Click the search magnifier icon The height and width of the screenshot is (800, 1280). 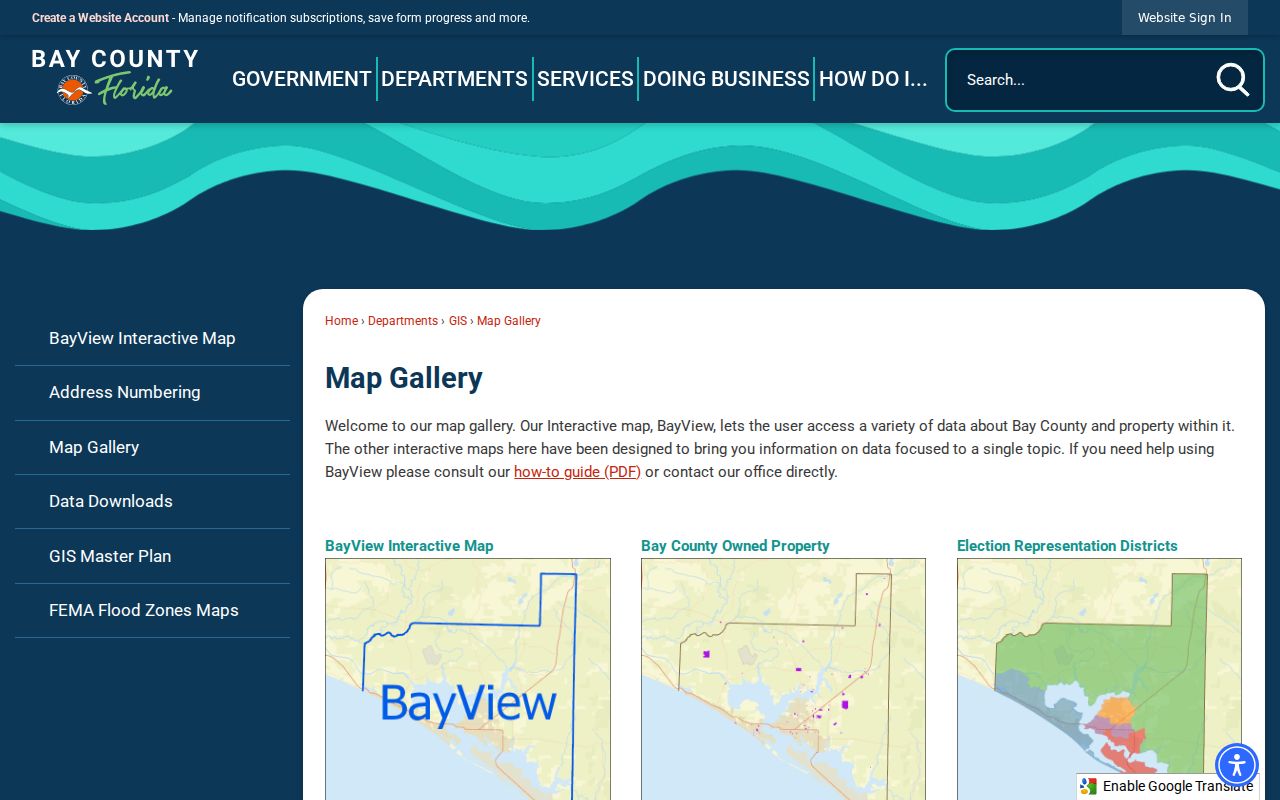(1232, 80)
